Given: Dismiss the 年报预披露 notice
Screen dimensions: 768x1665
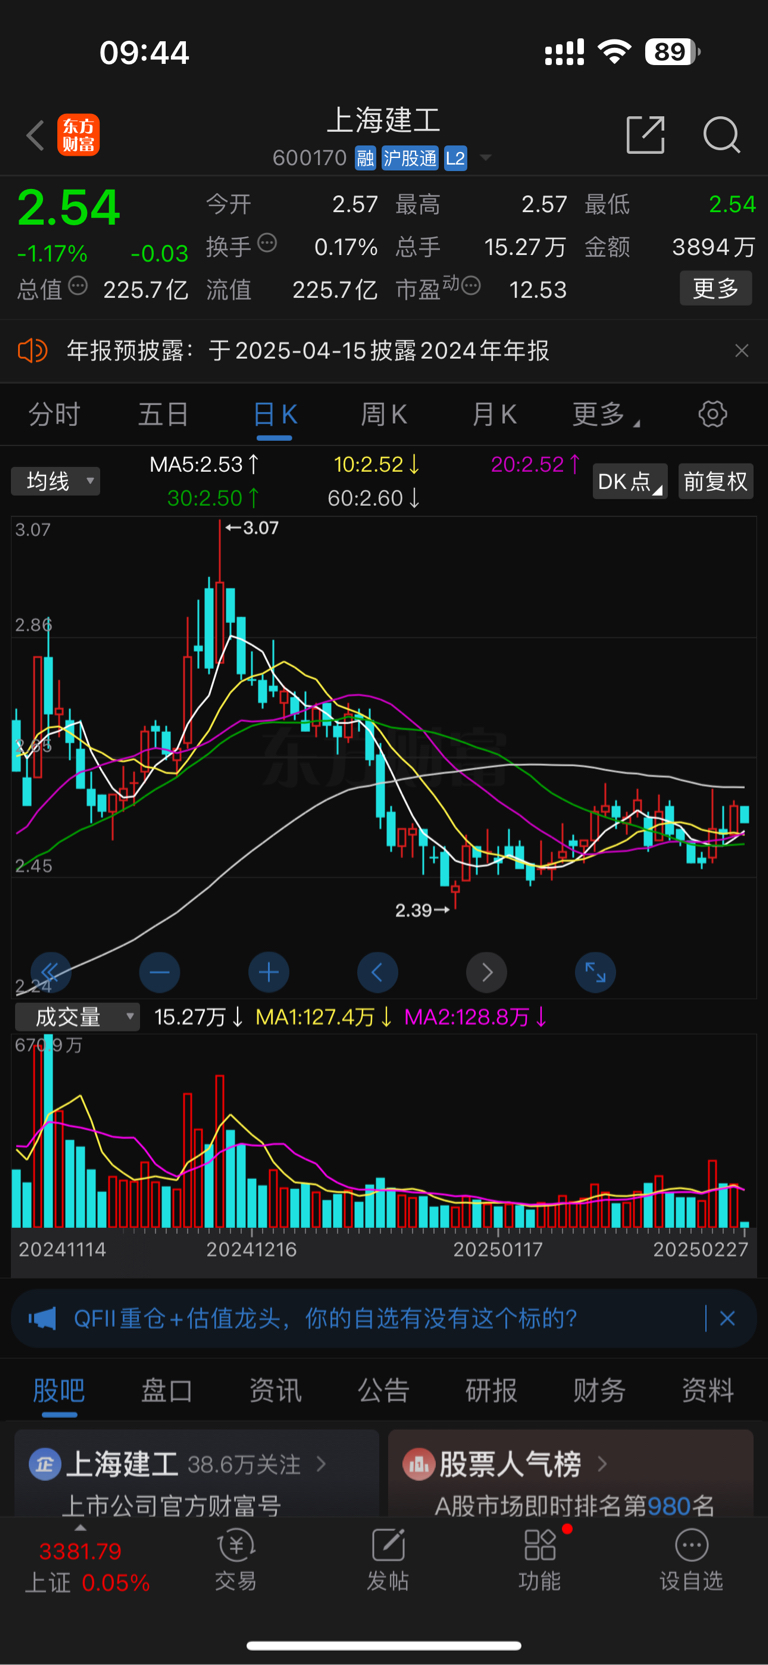Looking at the screenshot, I should [741, 351].
